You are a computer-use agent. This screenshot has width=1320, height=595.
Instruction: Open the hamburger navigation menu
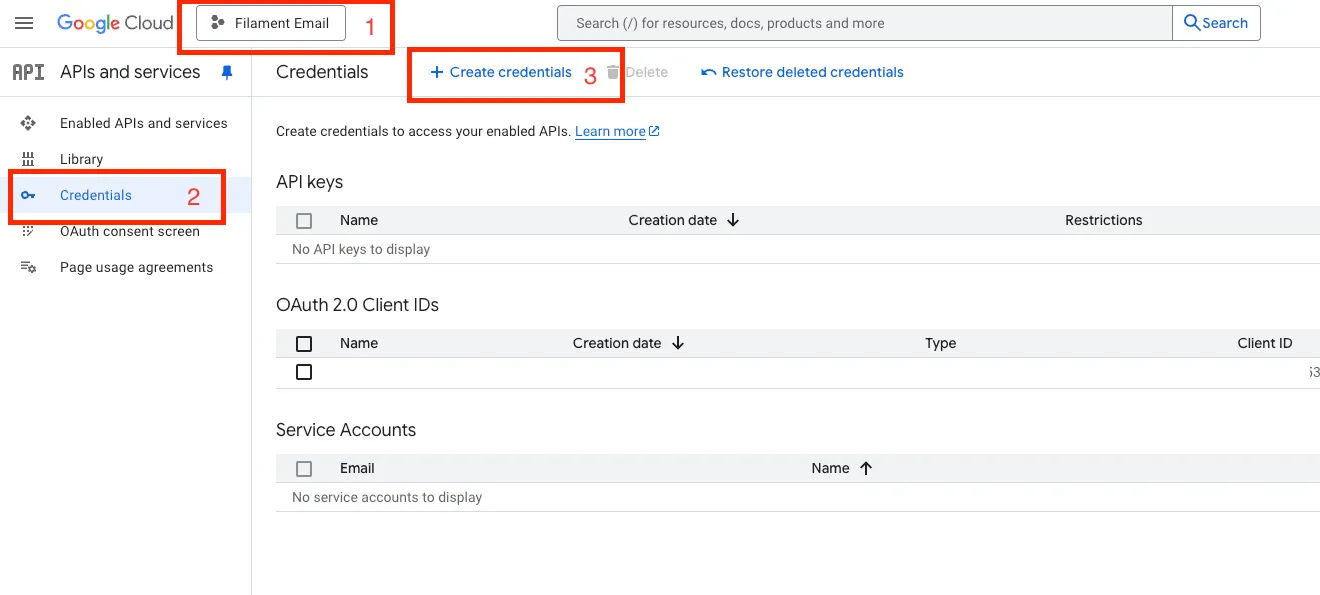click(24, 23)
